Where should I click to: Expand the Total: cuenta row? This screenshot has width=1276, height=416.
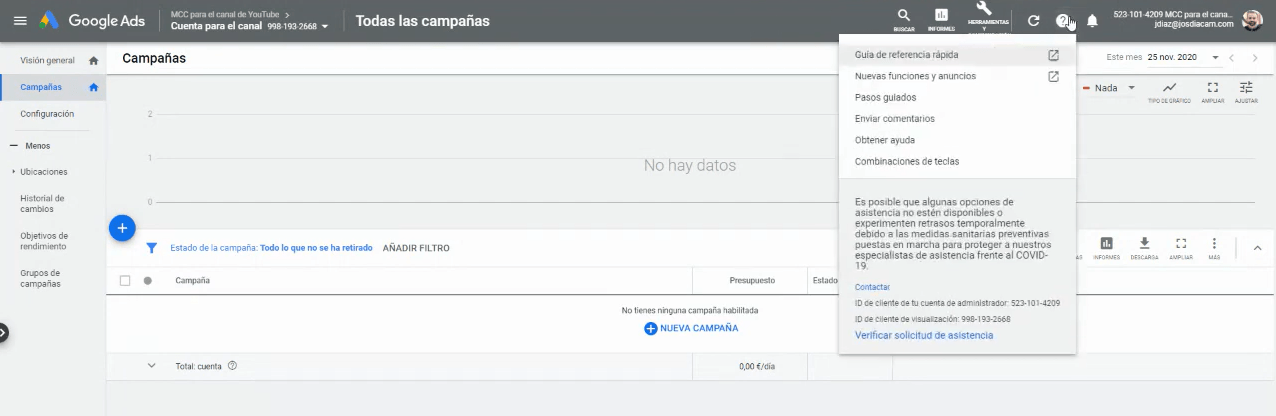[x=152, y=366]
